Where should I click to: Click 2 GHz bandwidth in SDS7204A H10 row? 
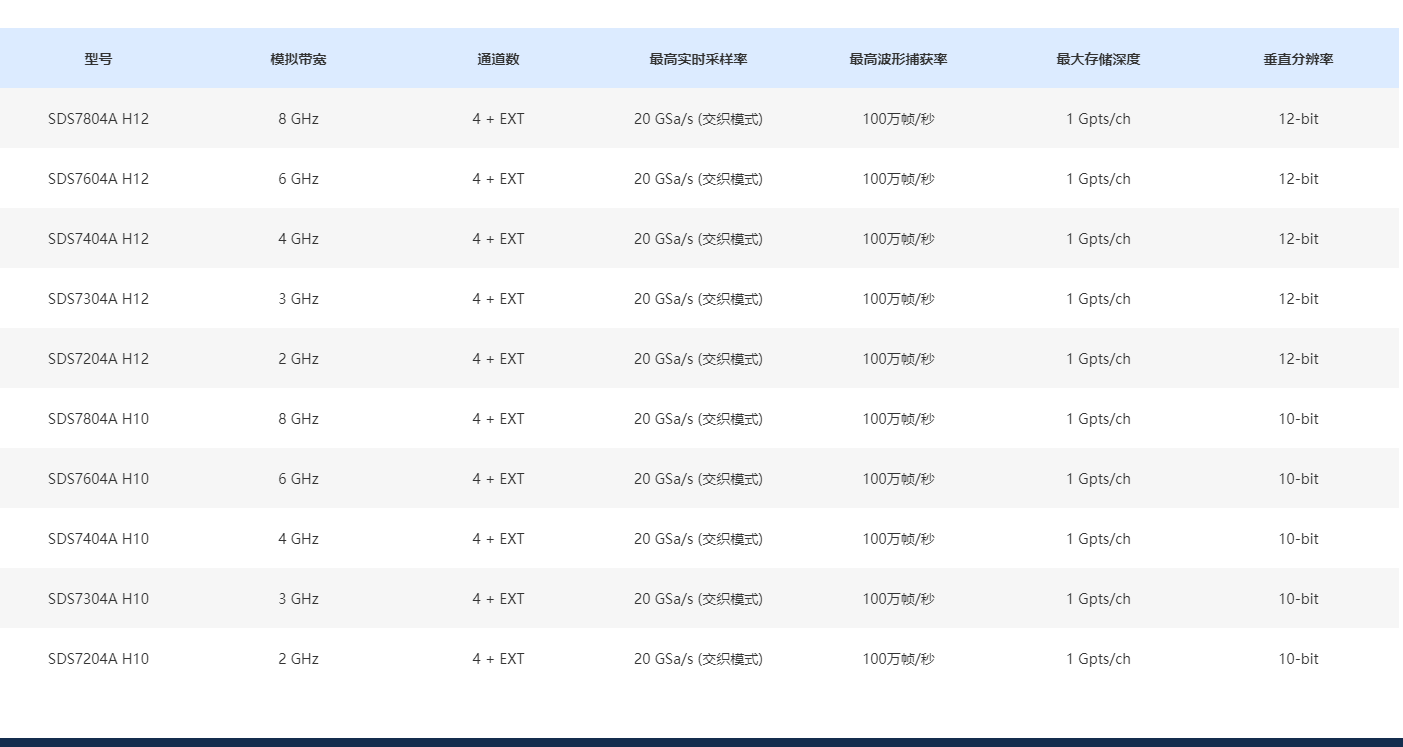(x=298, y=659)
